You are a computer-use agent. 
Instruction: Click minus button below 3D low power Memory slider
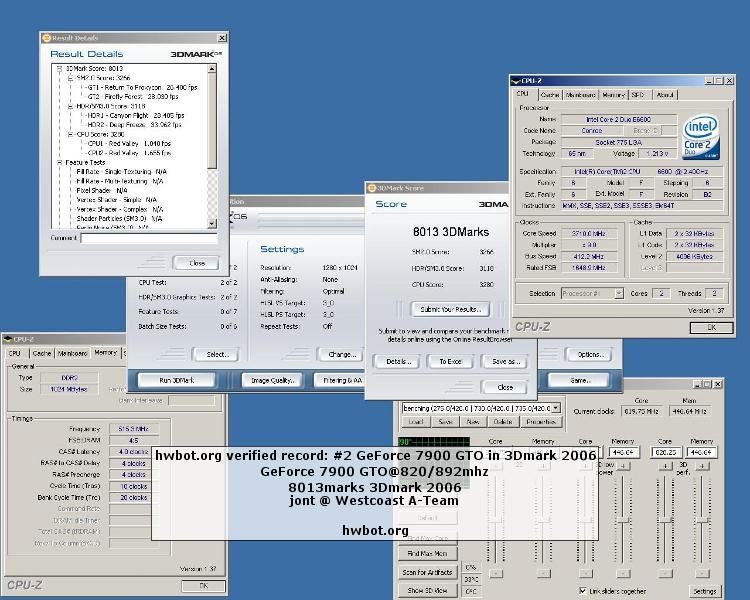pos(623,573)
